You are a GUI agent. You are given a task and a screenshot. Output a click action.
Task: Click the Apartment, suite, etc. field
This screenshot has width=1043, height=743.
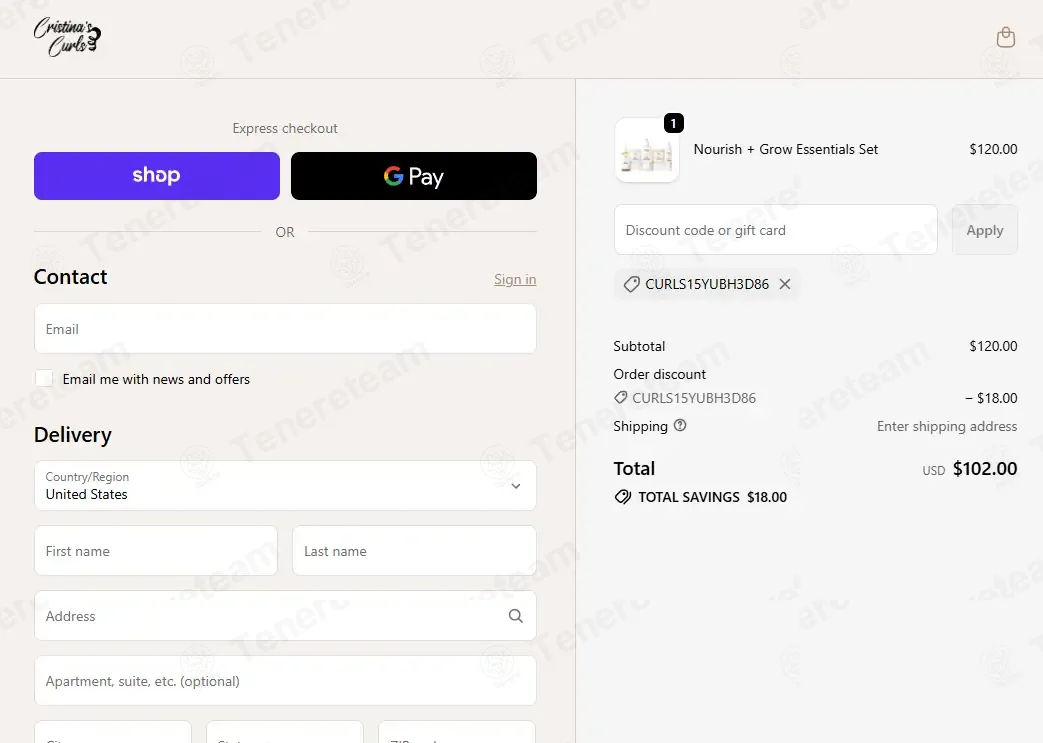point(285,680)
